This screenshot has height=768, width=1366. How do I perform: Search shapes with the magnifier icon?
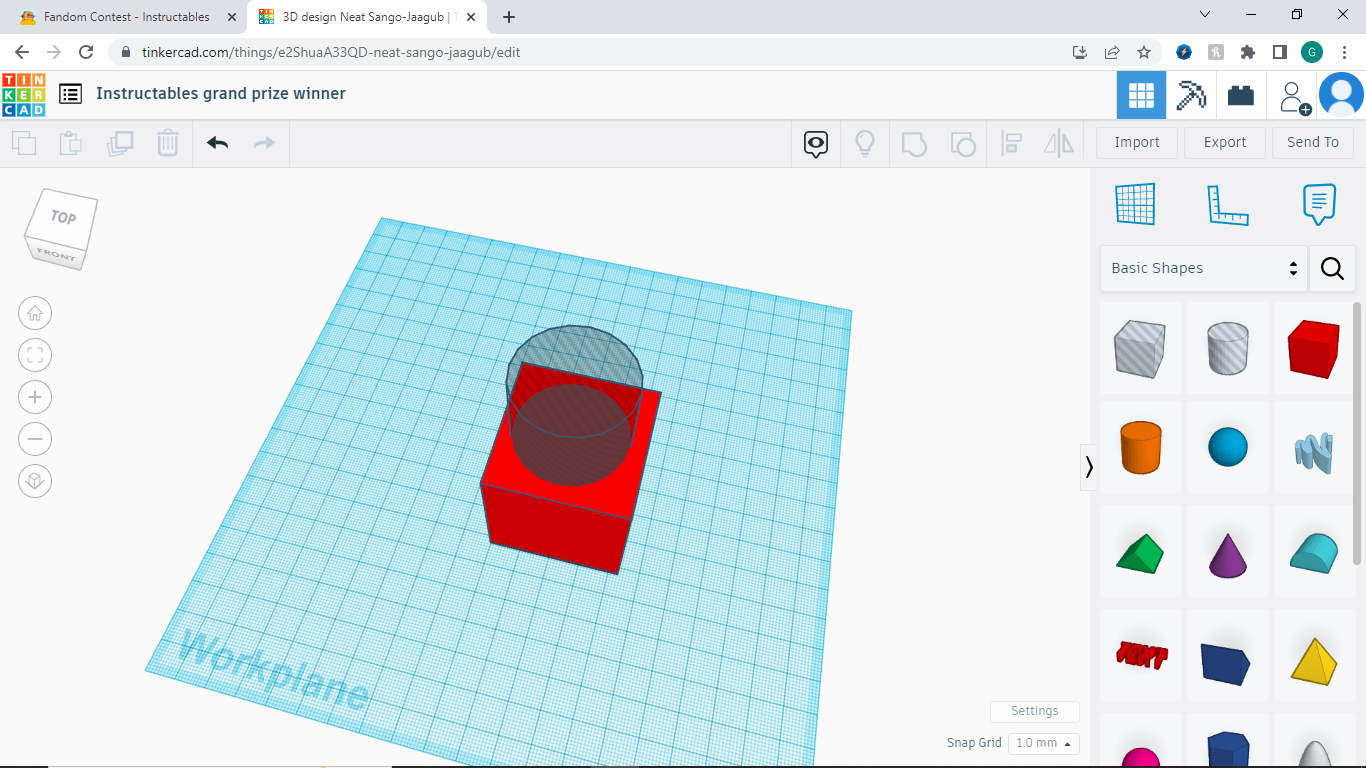pos(1332,268)
